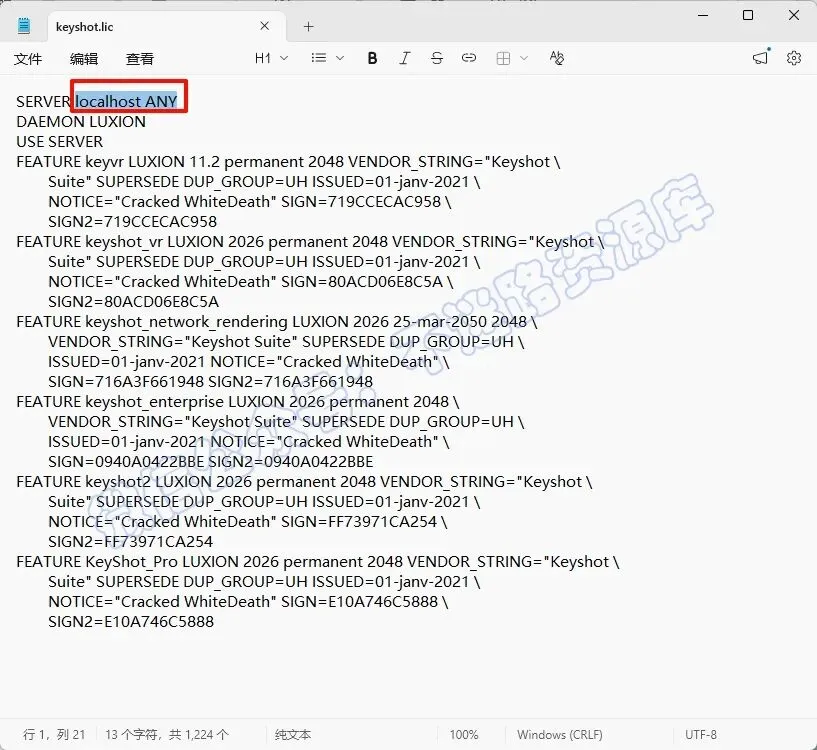817x750 pixels.
Task: Click 'SIGN2=FF73971CA254' line
Action: 130,542
